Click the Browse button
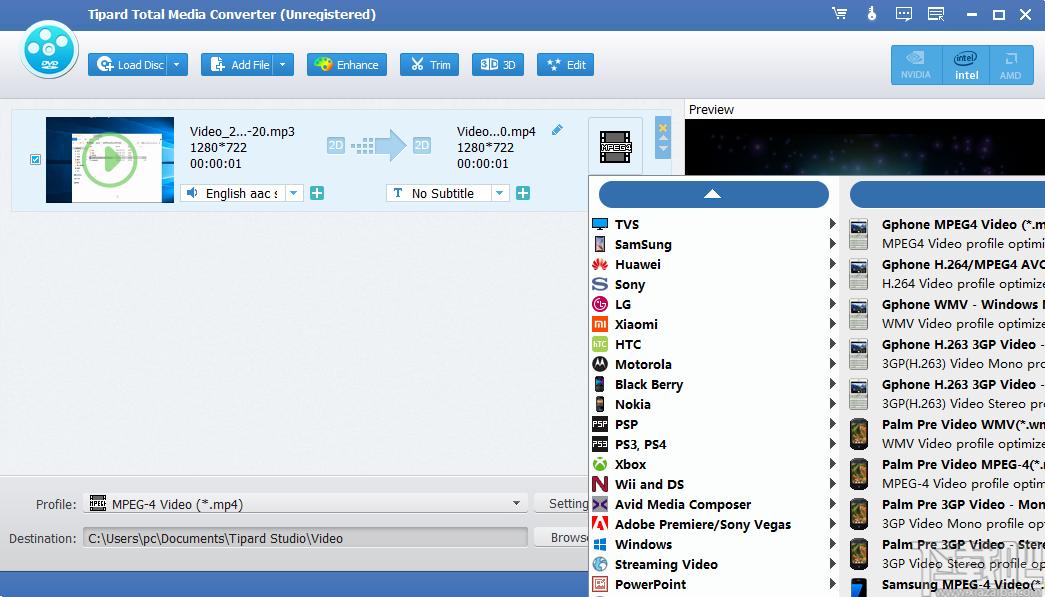This screenshot has height=597, width=1045. (562, 537)
